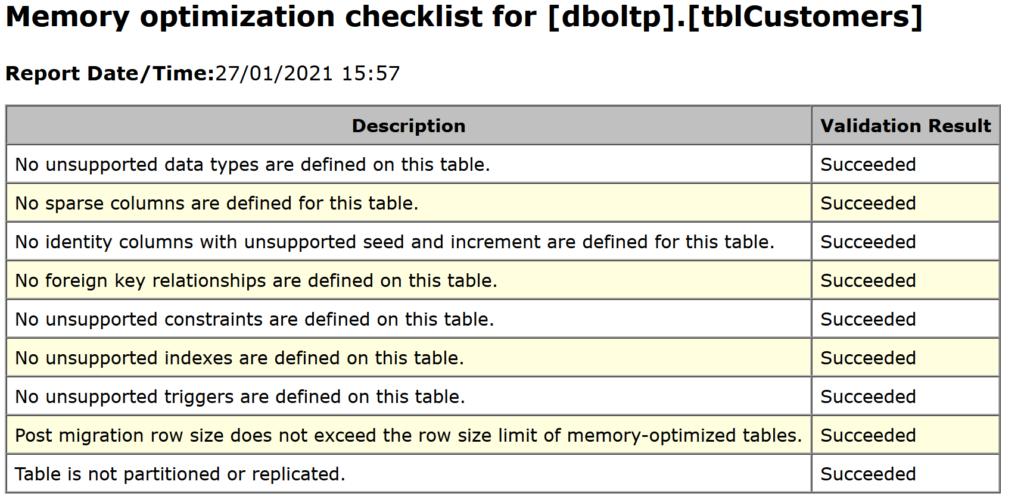This screenshot has width=1024, height=503.
Task: Click the Report Date/Time value
Action: click(x=307, y=73)
